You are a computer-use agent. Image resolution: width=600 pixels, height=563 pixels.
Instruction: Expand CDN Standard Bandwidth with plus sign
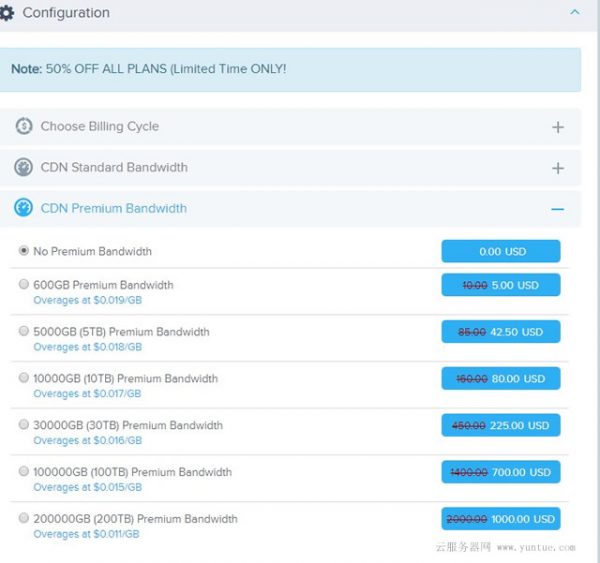(558, 168)
